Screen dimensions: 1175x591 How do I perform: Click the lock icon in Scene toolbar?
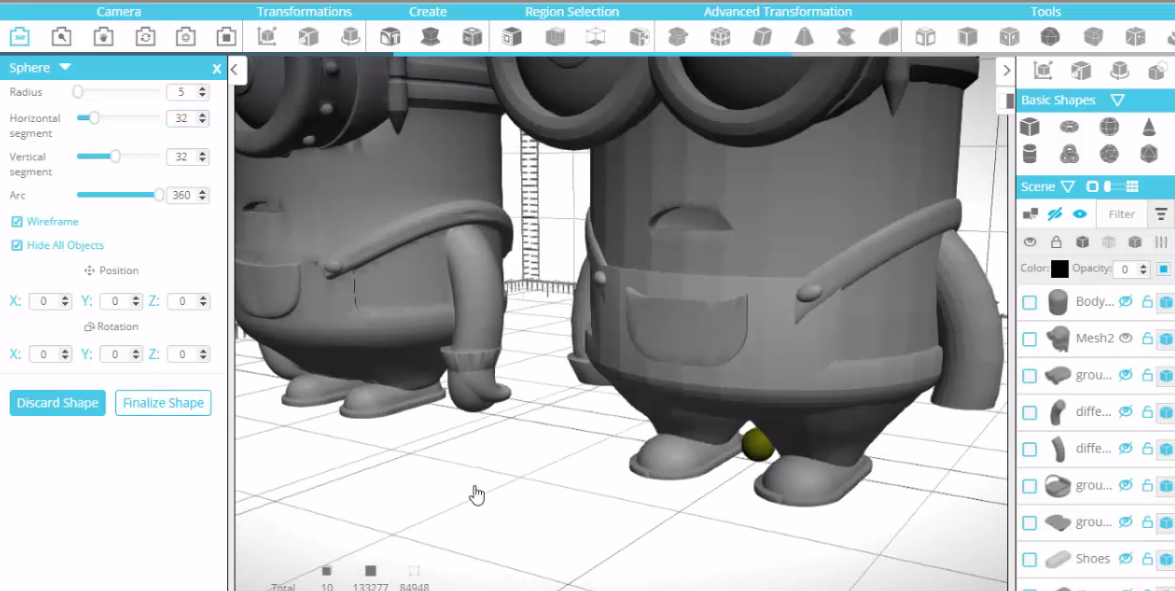1056,242
